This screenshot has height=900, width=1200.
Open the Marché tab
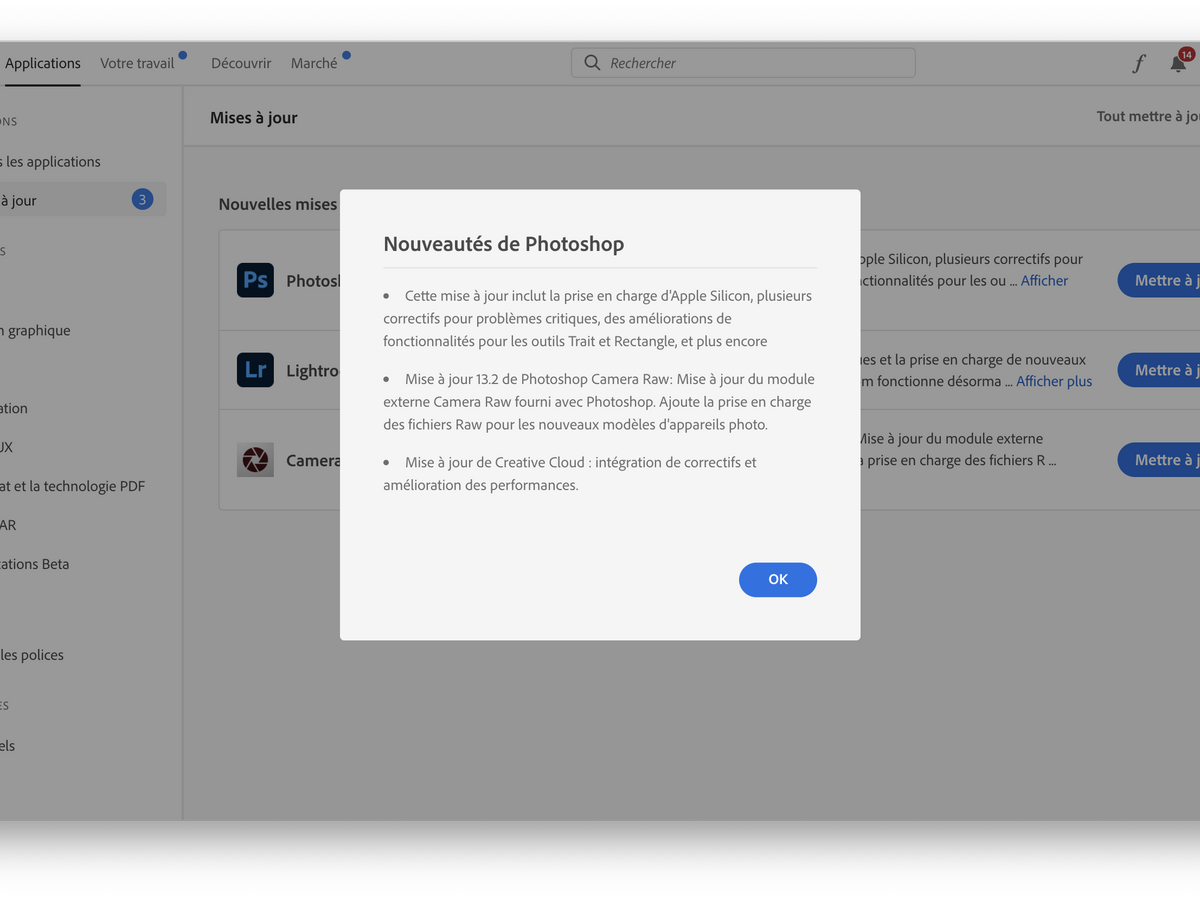pos(313,62)
